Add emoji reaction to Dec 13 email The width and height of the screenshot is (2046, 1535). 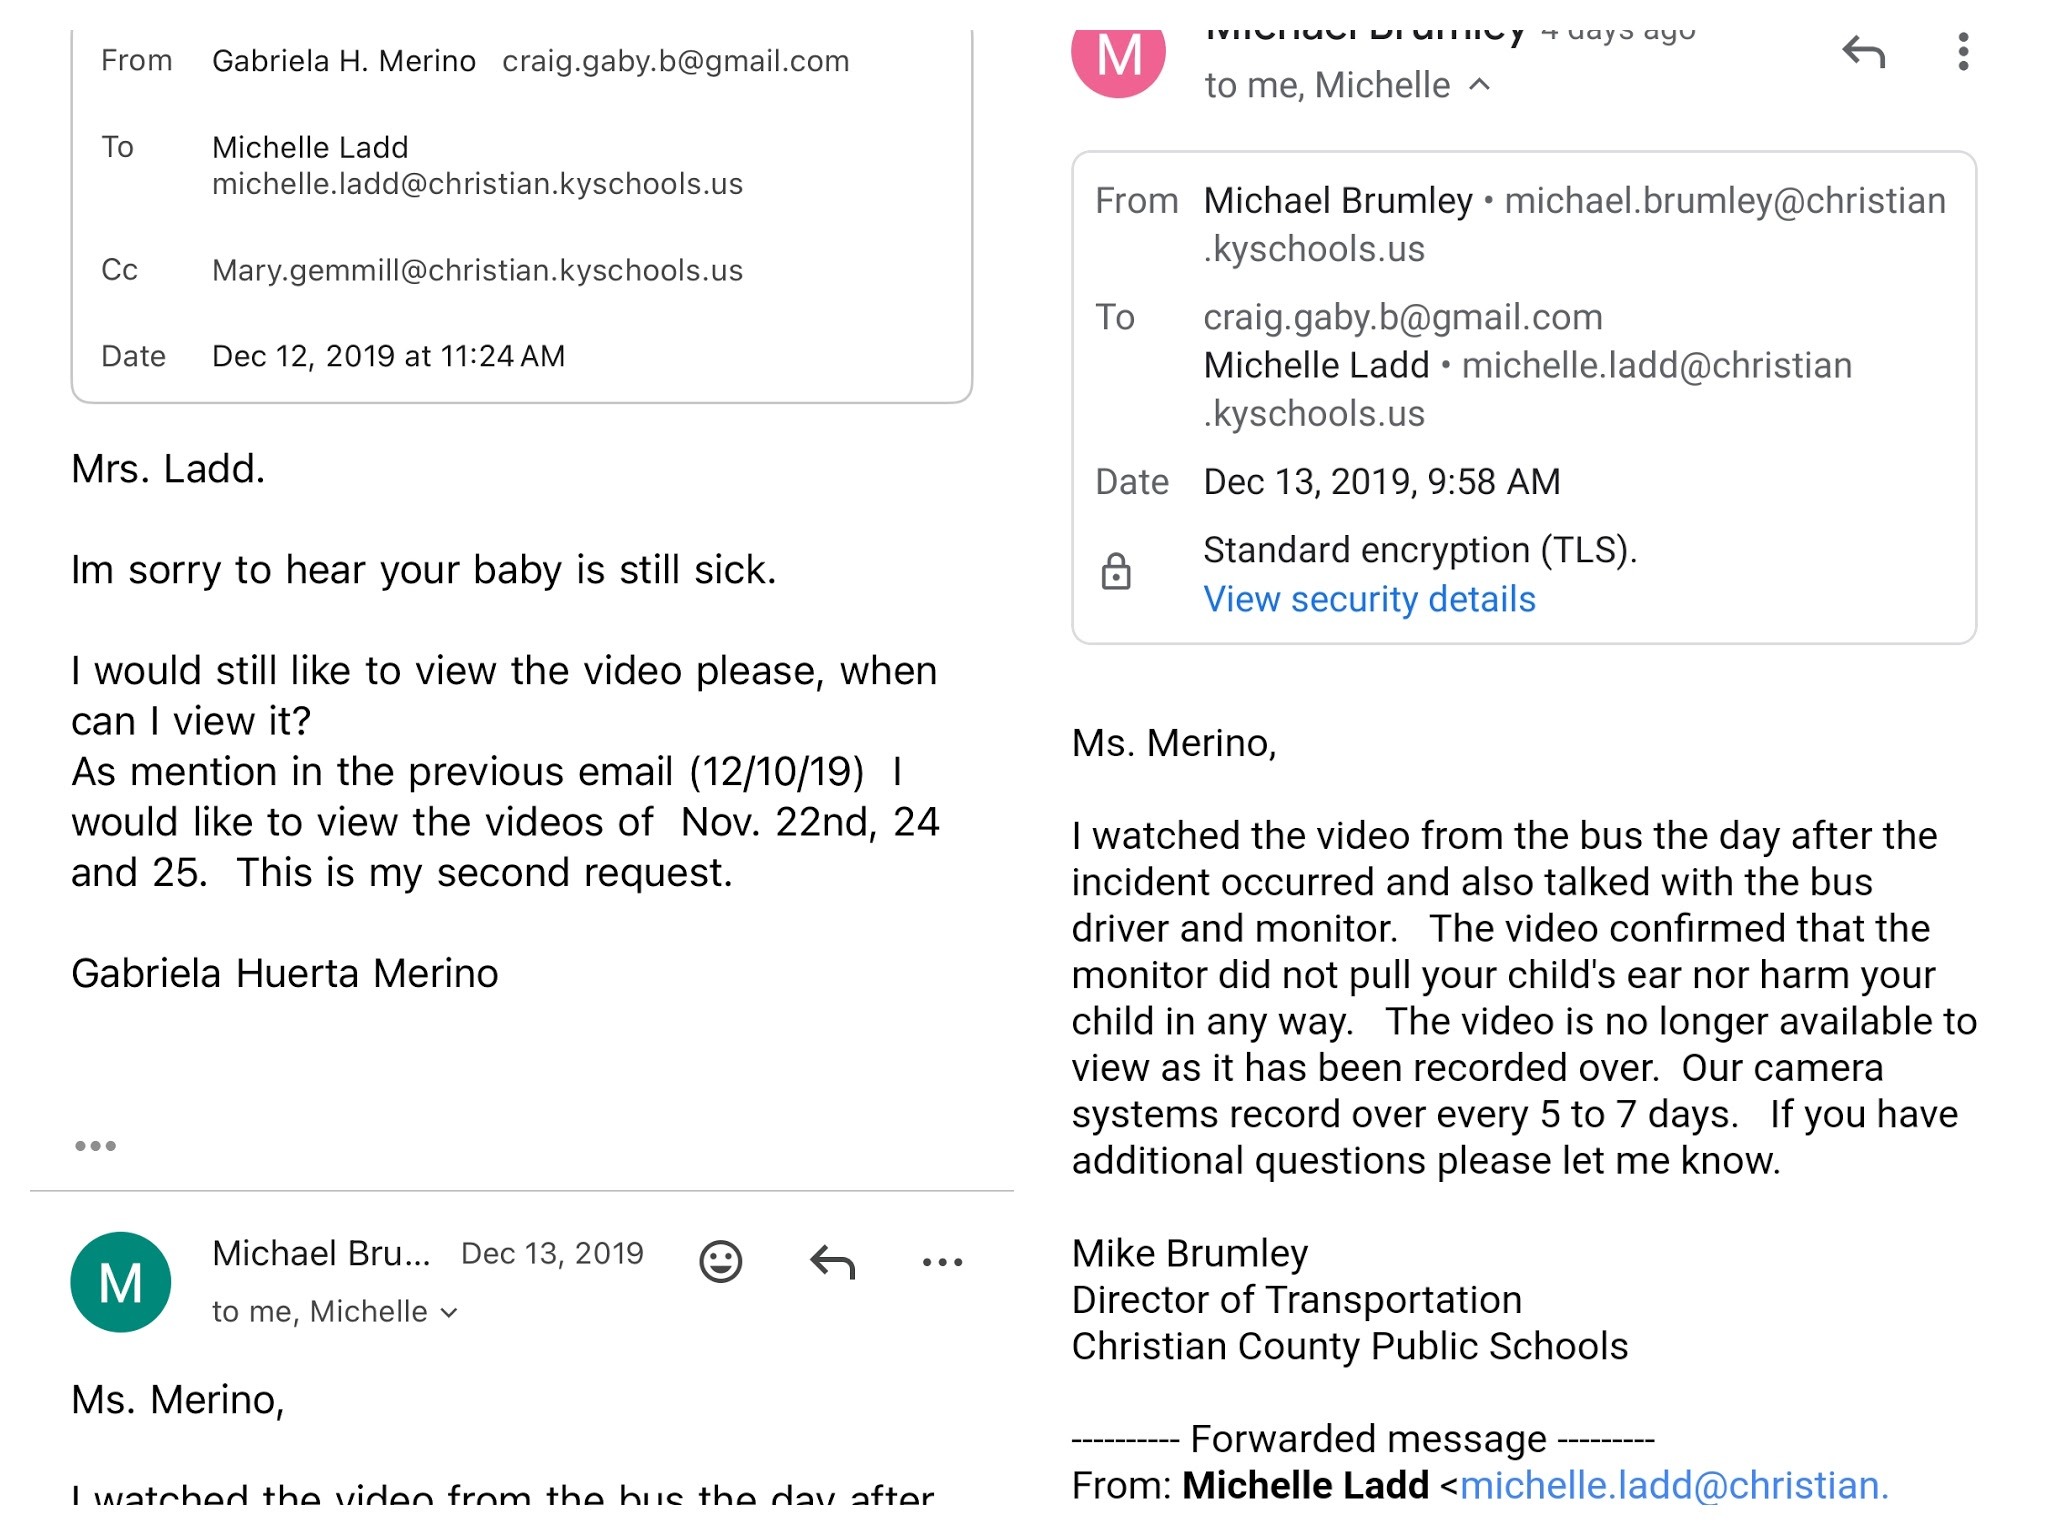[720, 1261]
